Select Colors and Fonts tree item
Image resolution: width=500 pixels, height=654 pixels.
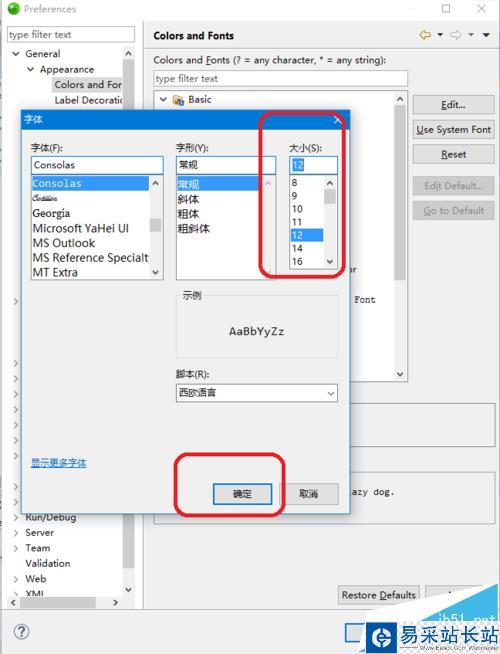click(88, 85)
